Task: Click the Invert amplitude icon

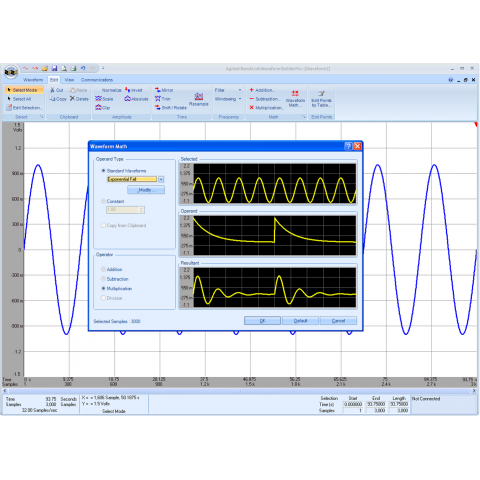Action: click(128, 90)
